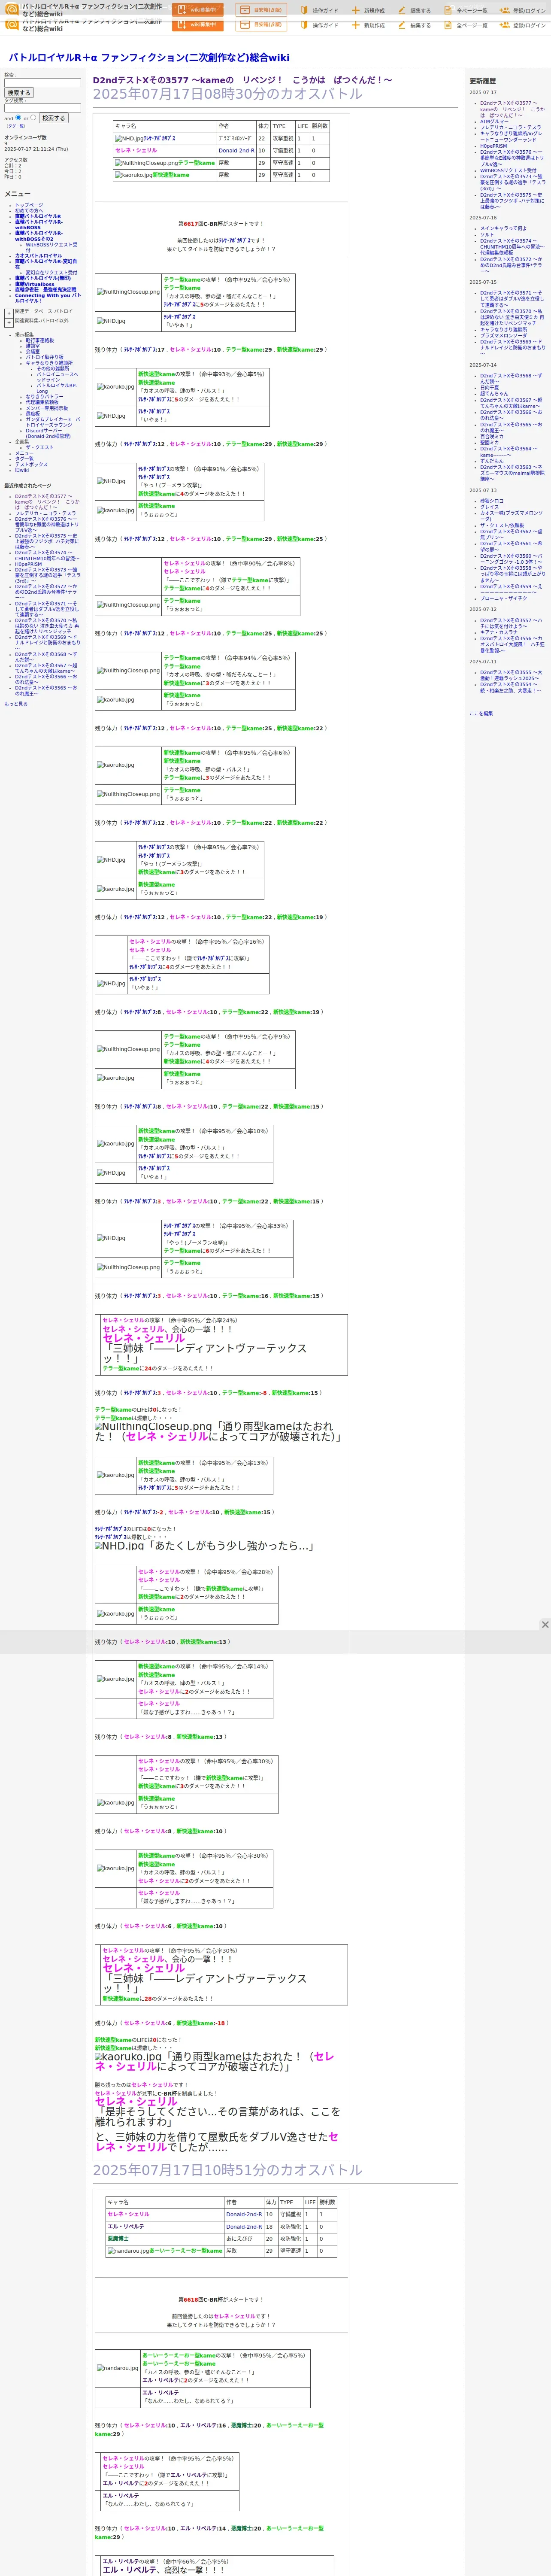Open グレイス history link
Screen dimensions: 551x2576
tap(489, 507)
